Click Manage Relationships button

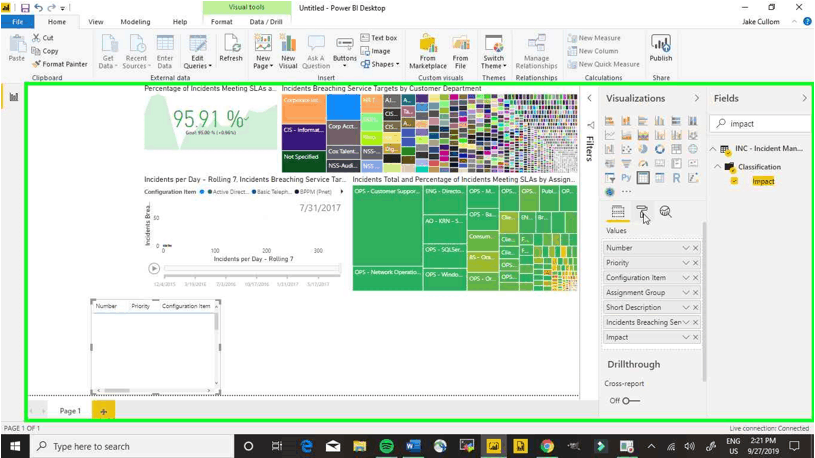pos(536,52)
